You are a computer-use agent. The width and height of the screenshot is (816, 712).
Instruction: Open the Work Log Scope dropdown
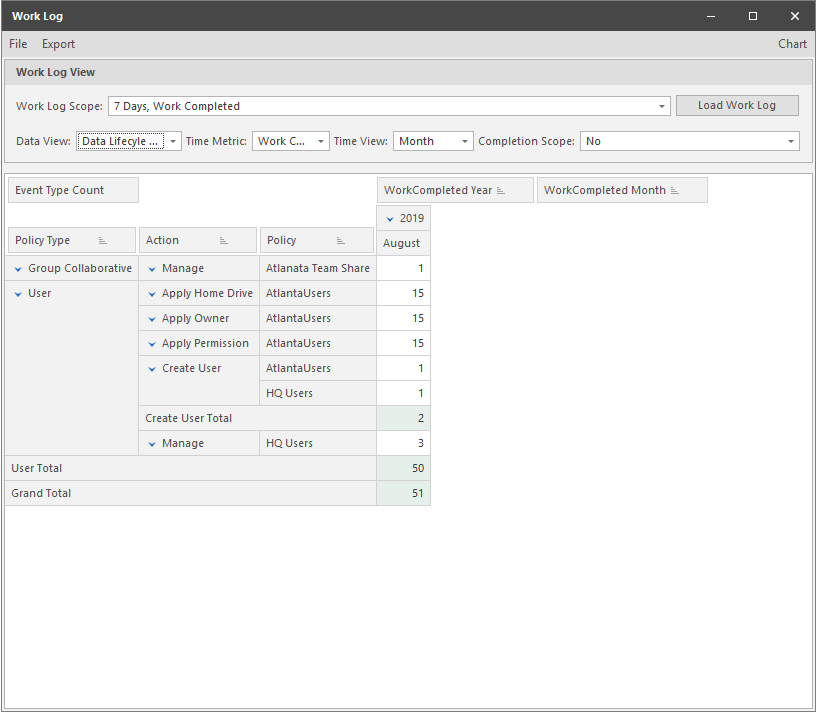661,106
